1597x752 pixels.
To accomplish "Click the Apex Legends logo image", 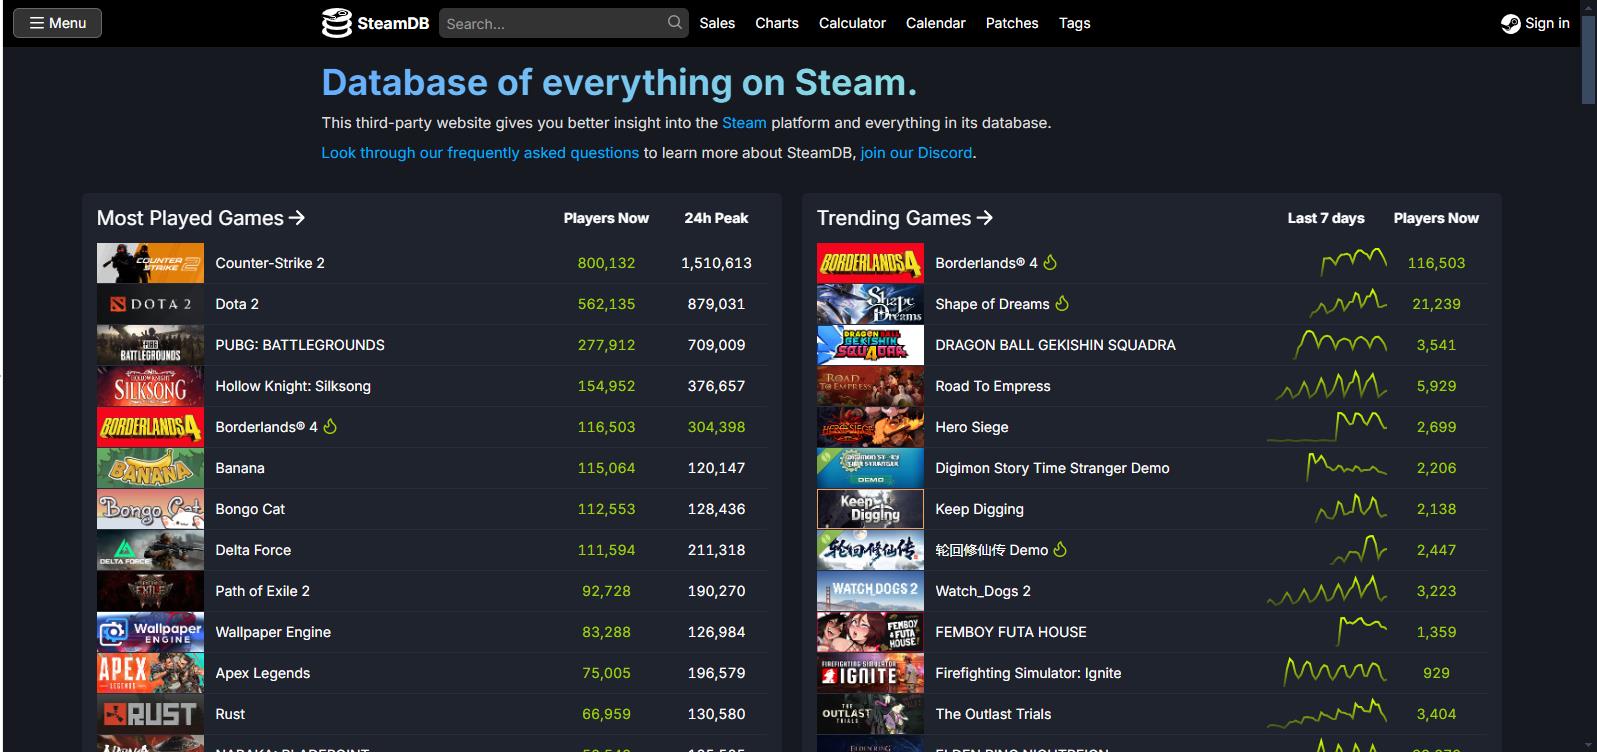I will coord(150,673).
